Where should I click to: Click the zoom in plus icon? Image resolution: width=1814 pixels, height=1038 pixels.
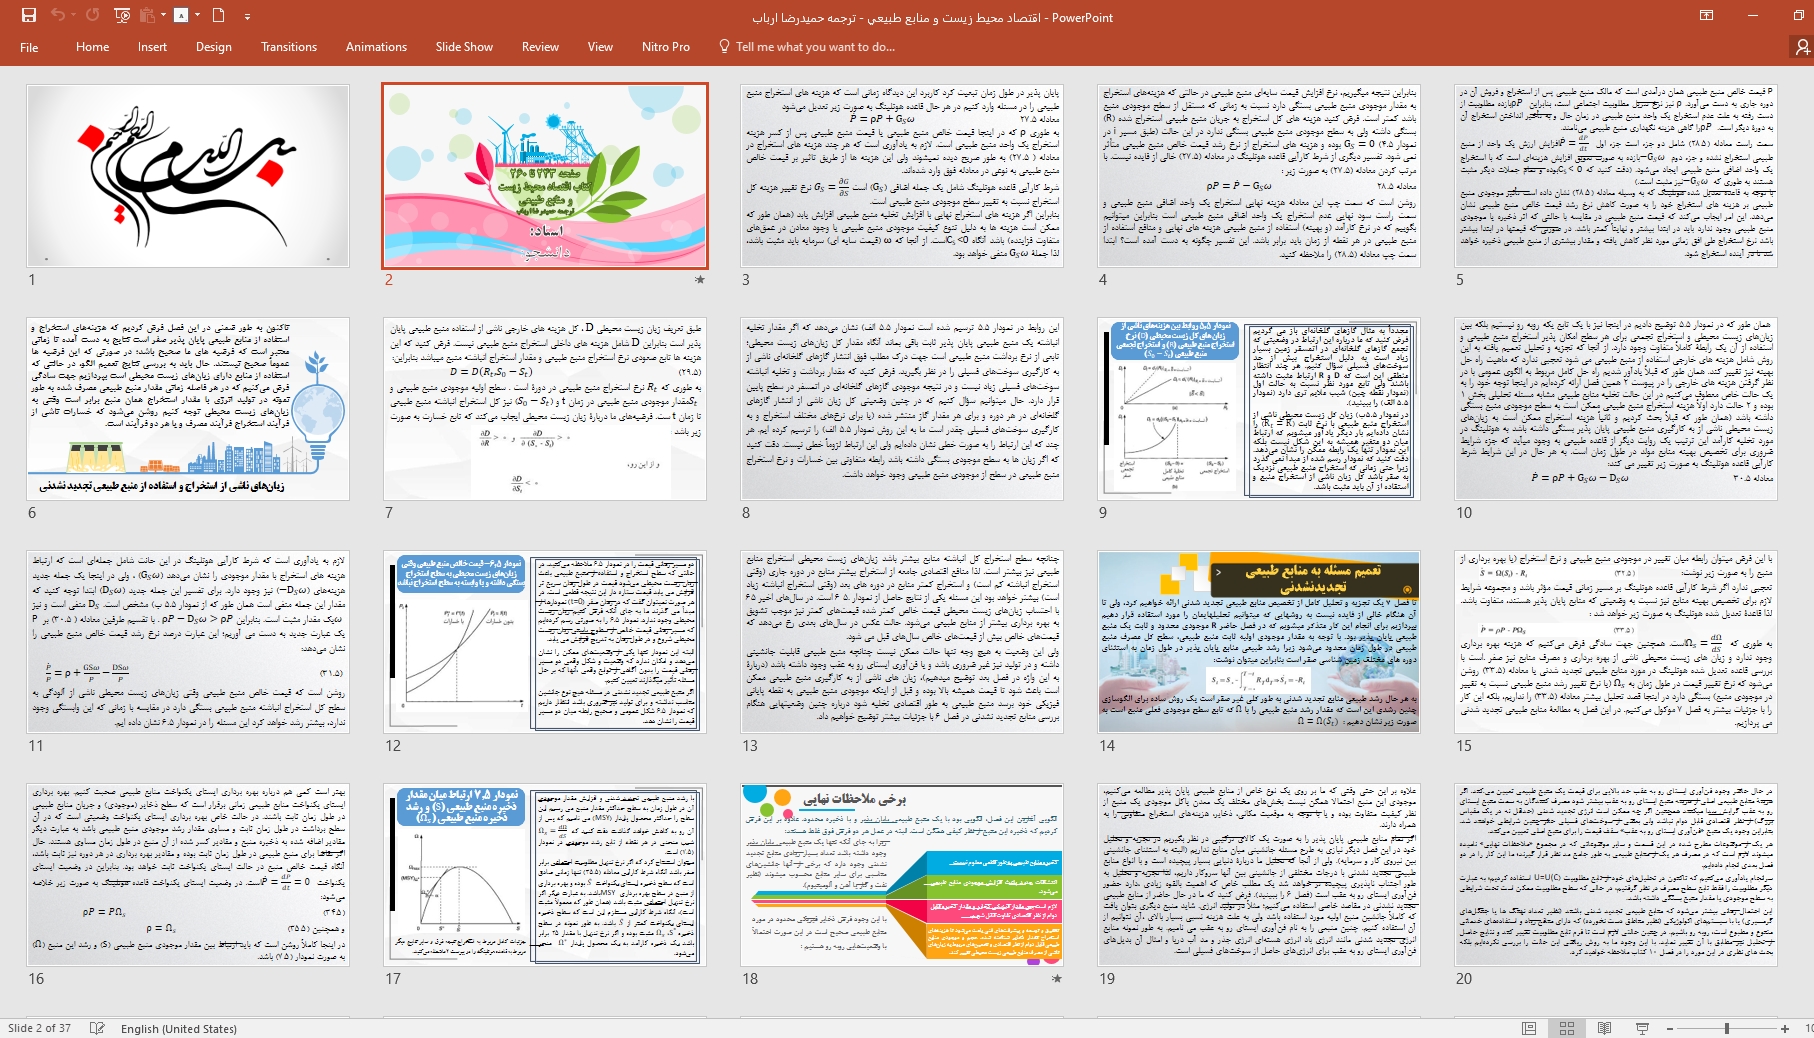click(x=1784, y=1028)
